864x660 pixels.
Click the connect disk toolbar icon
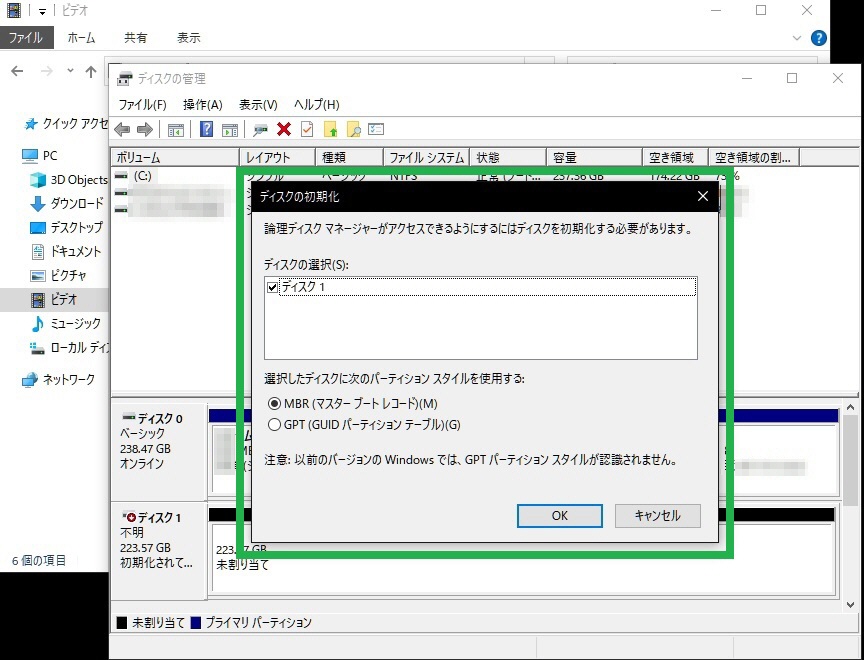tap(260, 130)
